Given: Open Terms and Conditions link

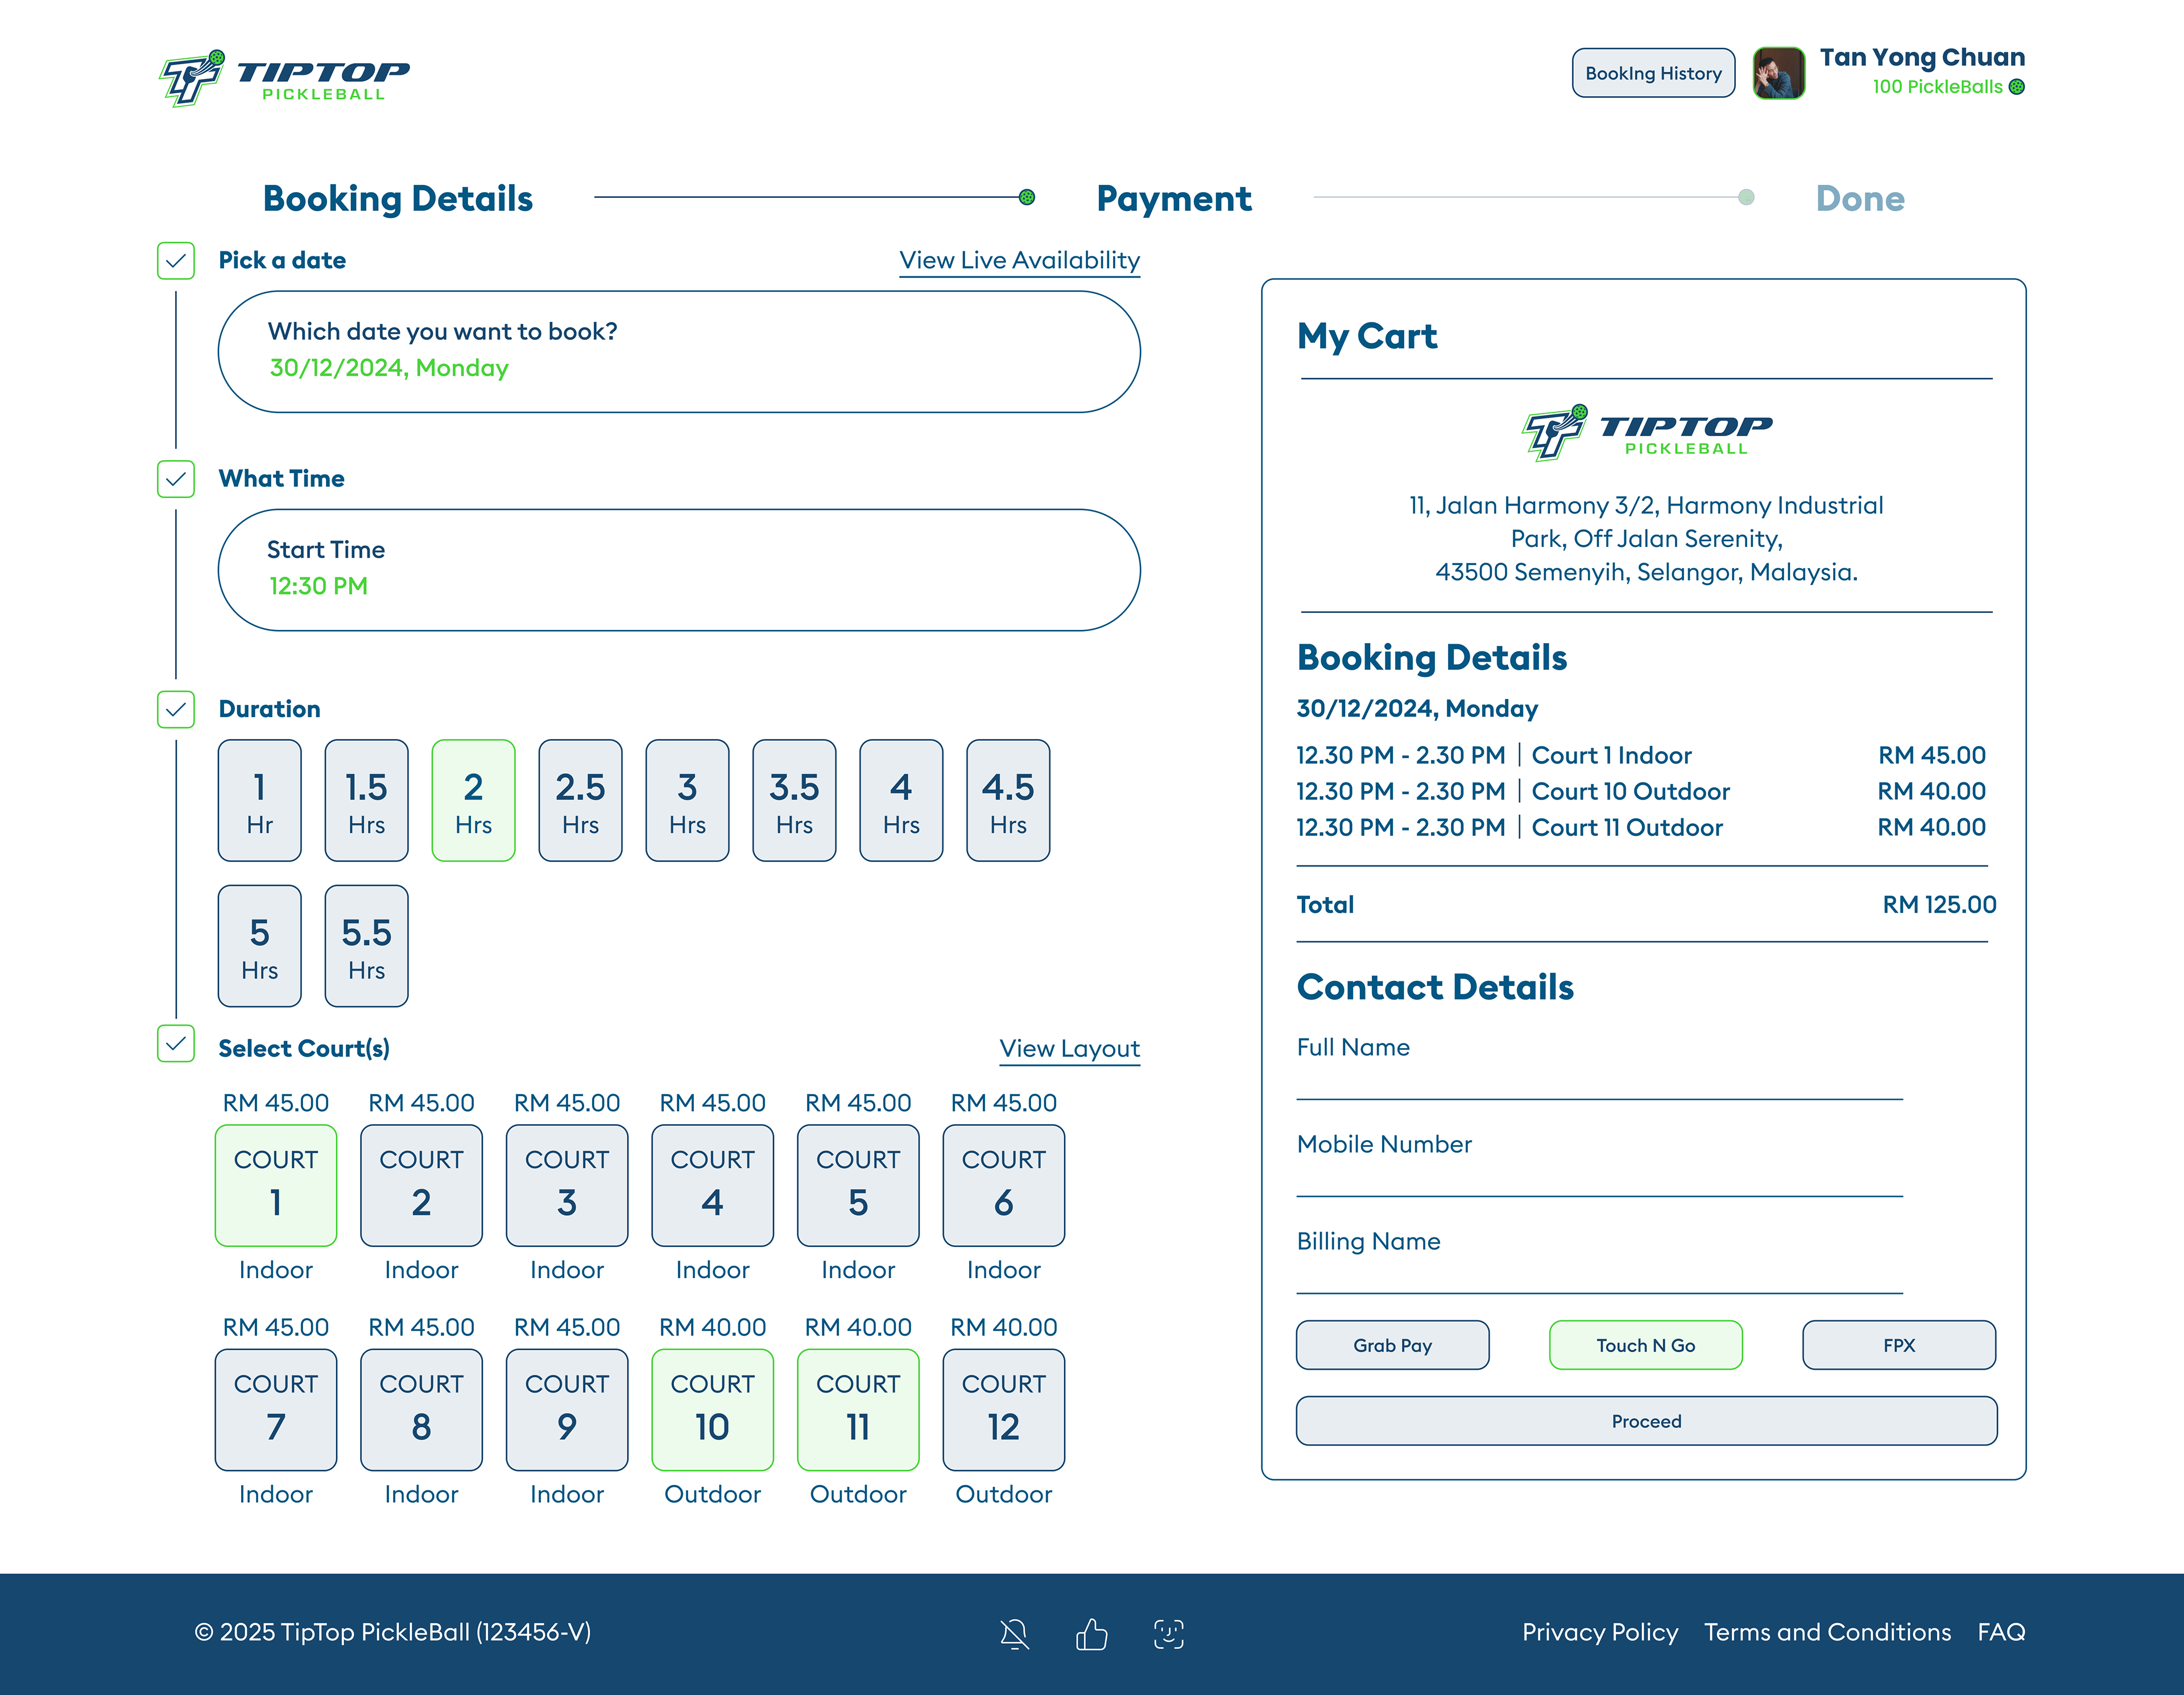Looking at the screenshot, I should [1827, 1632].
